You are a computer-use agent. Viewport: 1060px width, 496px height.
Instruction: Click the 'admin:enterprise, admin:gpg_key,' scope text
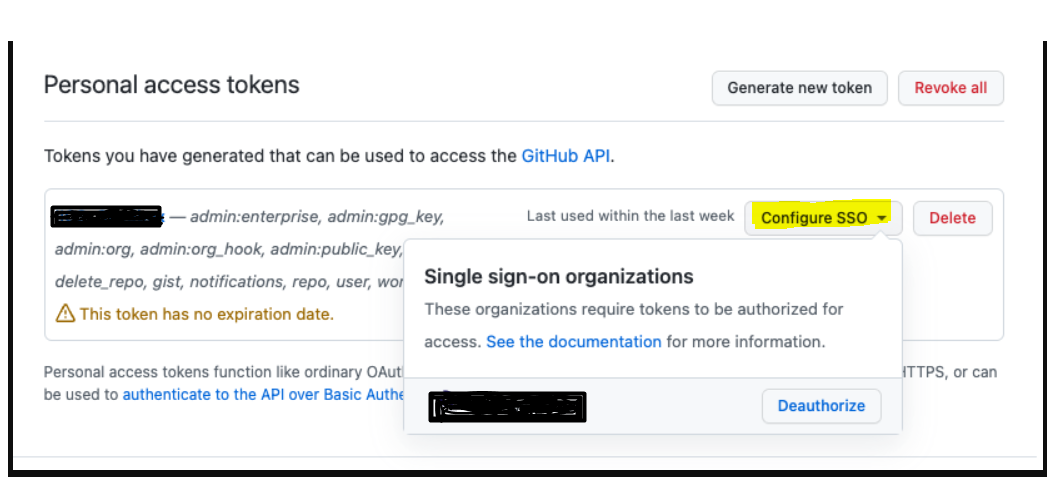[317, 217]
